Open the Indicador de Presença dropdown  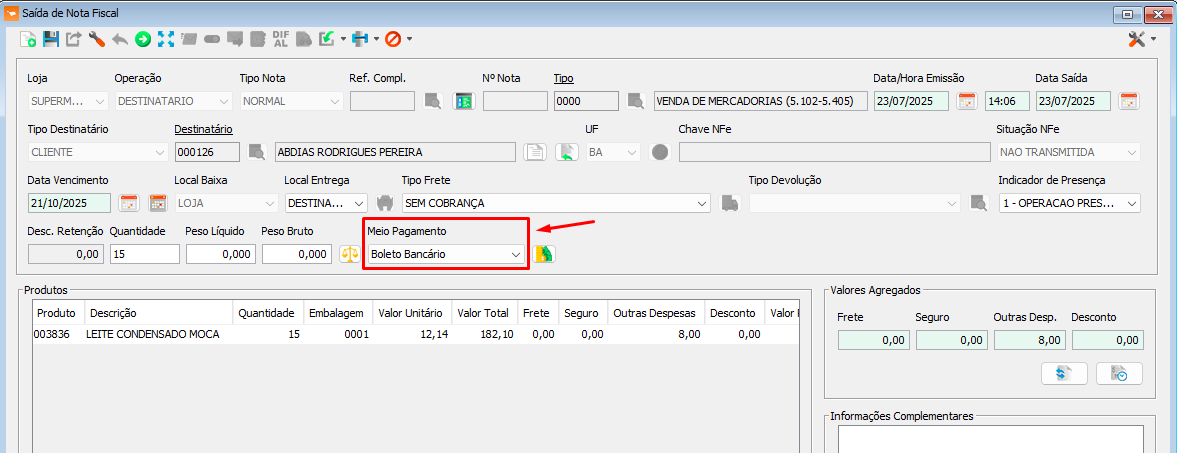tap(1132, 203)
